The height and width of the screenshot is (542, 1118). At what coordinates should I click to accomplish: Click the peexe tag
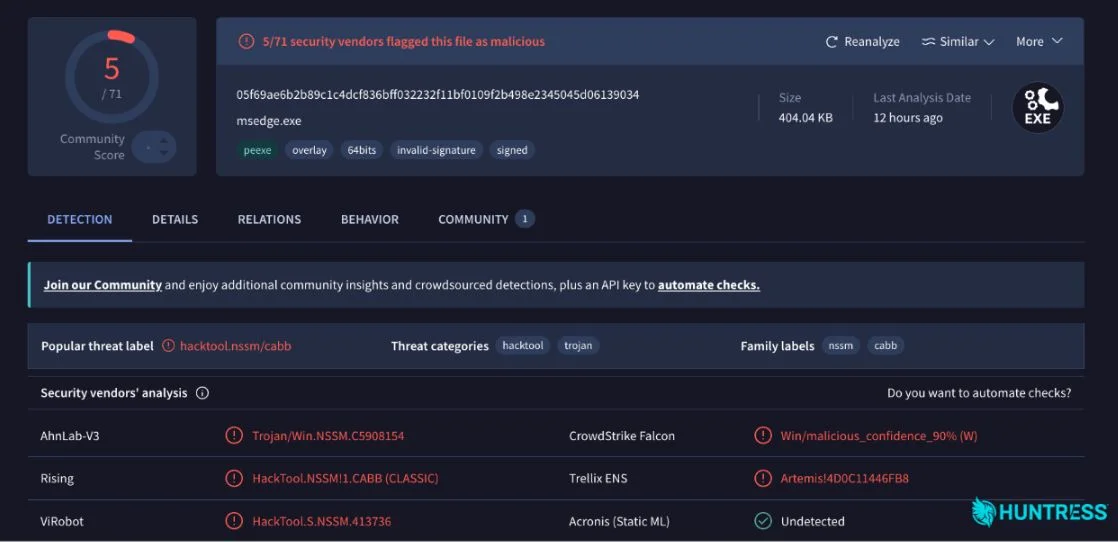pos(257,150)
